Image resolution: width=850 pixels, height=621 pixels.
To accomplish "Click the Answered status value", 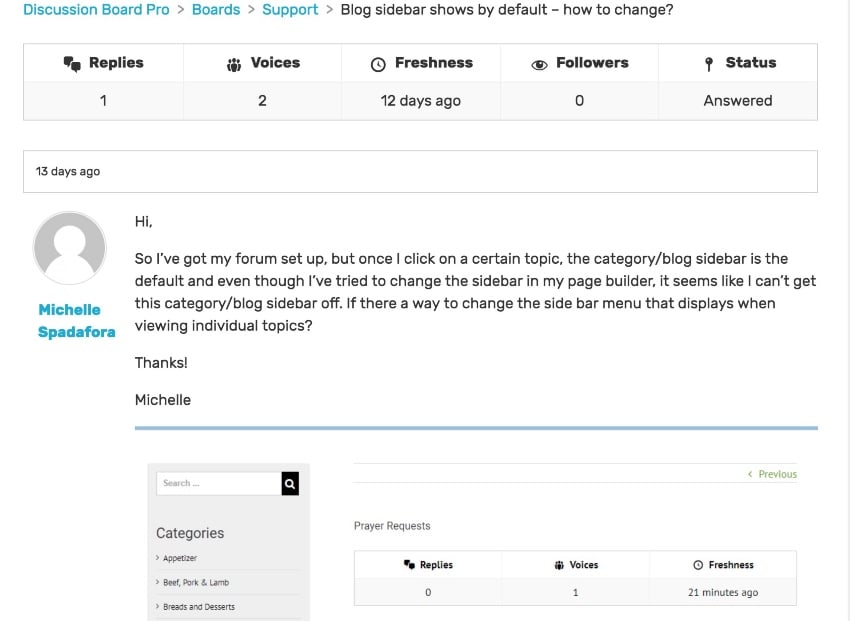I will [737, 101].
